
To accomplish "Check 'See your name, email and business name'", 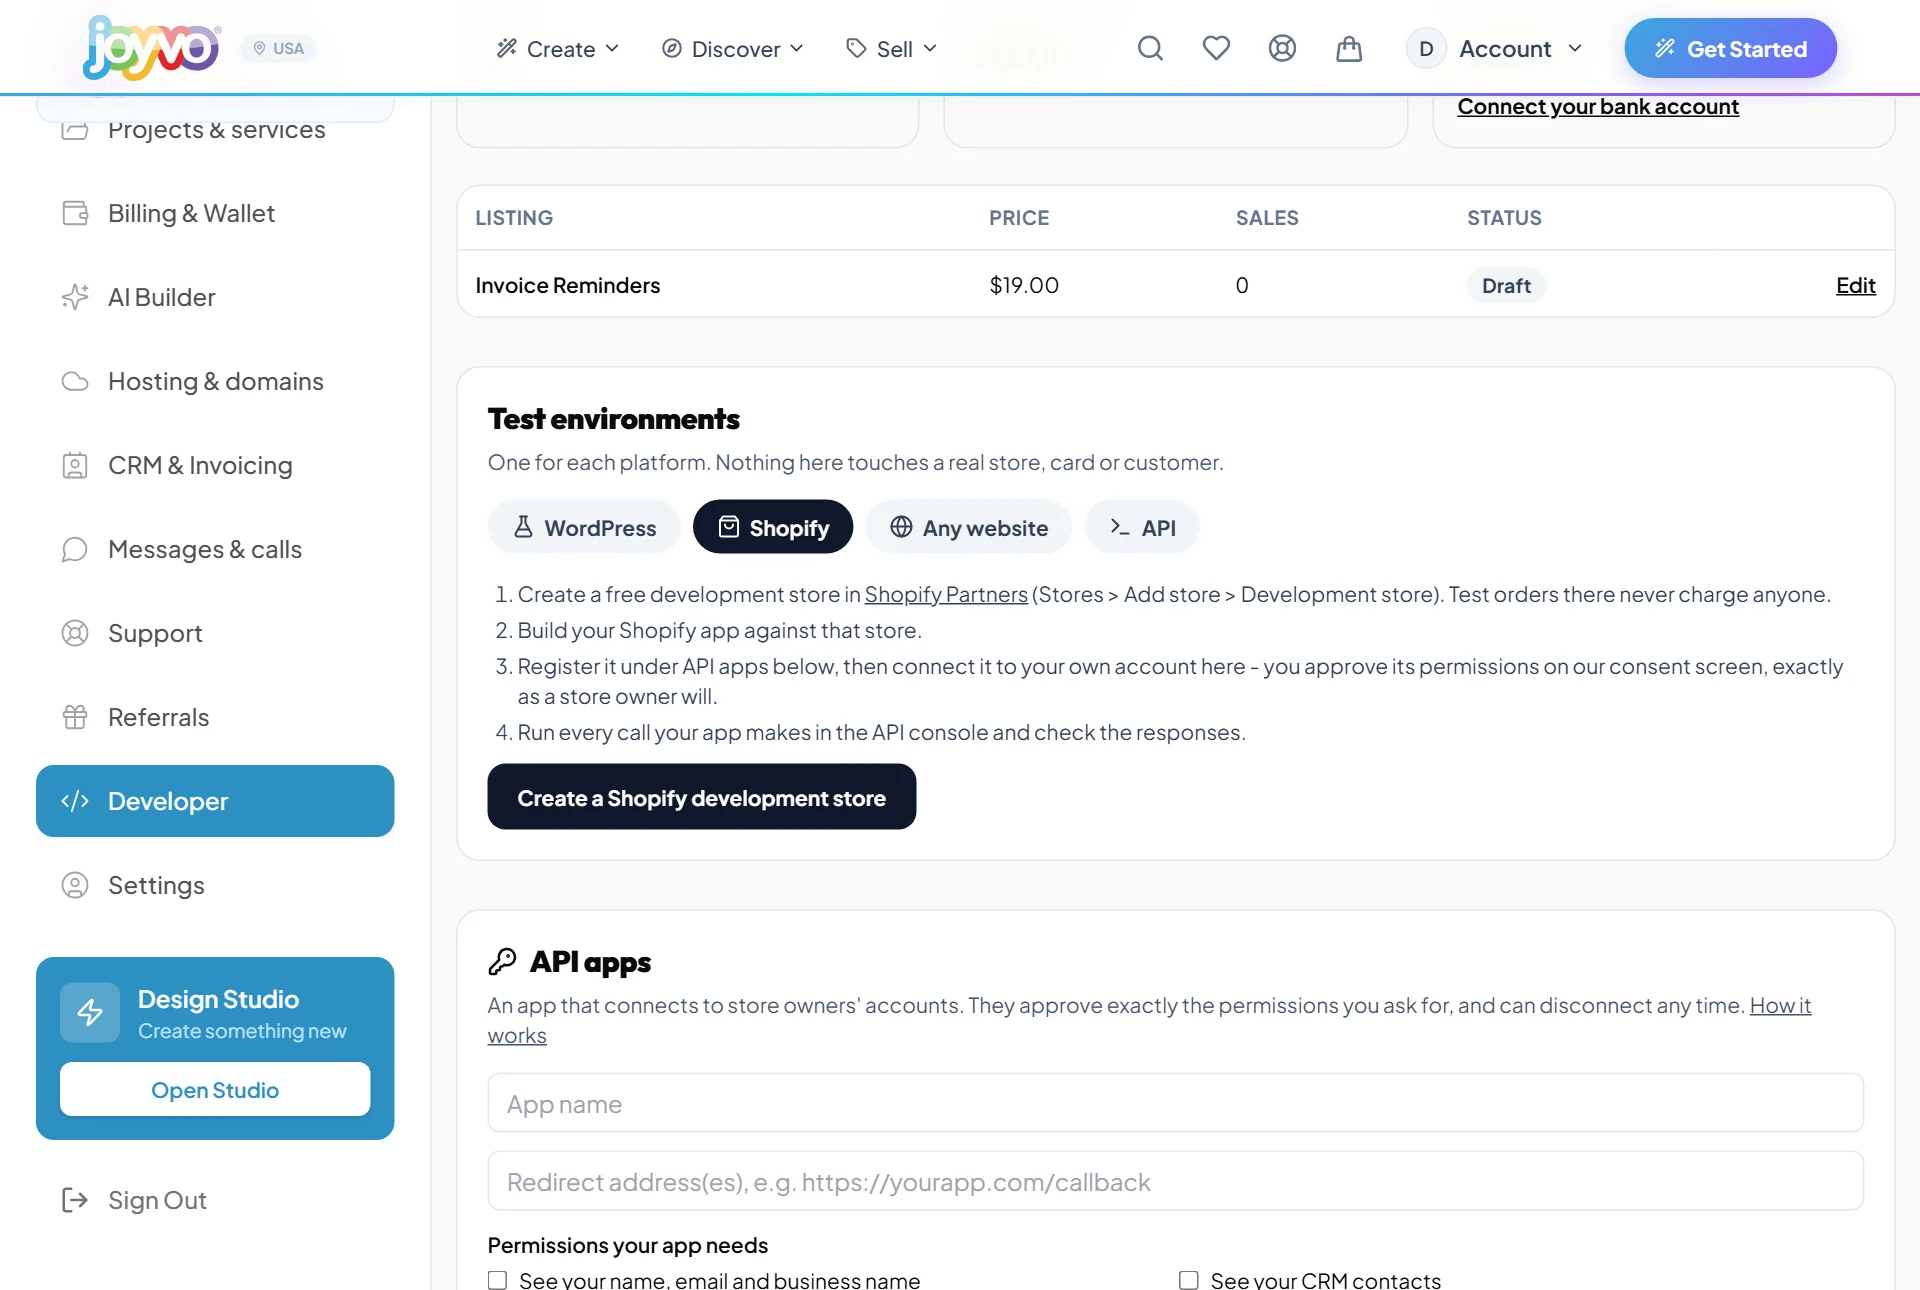I will pyautogui.click(x=497, y=1280).
